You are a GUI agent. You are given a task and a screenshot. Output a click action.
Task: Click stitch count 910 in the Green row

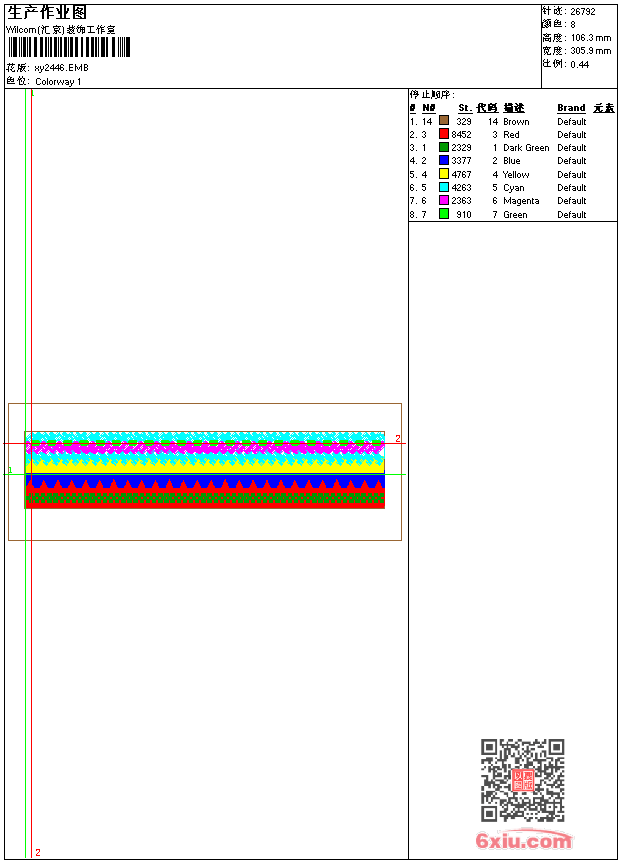tap(464, 214)
